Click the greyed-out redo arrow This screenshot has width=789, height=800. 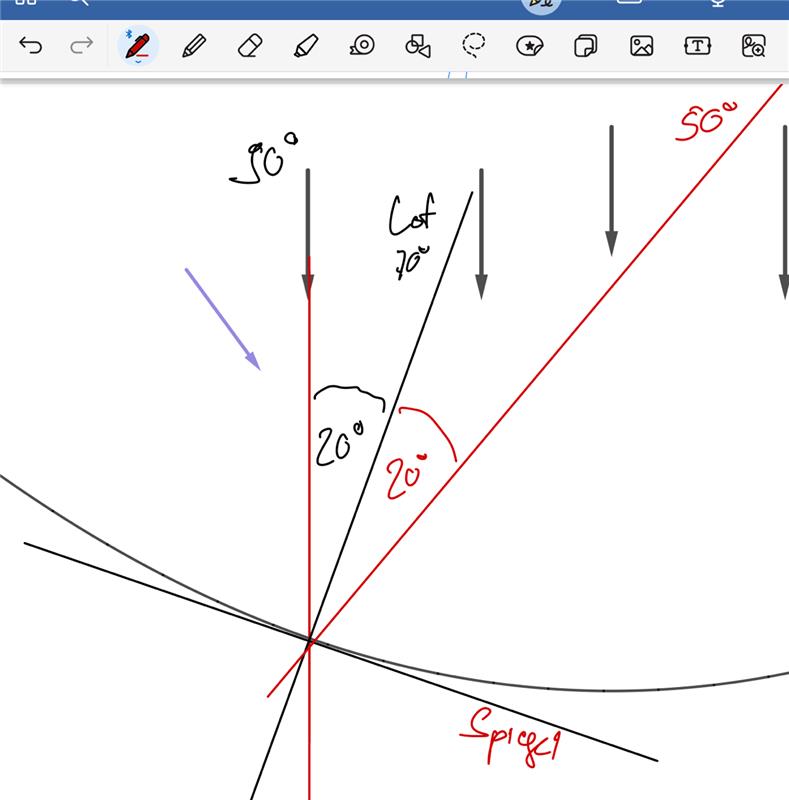[x=82, y=46]
